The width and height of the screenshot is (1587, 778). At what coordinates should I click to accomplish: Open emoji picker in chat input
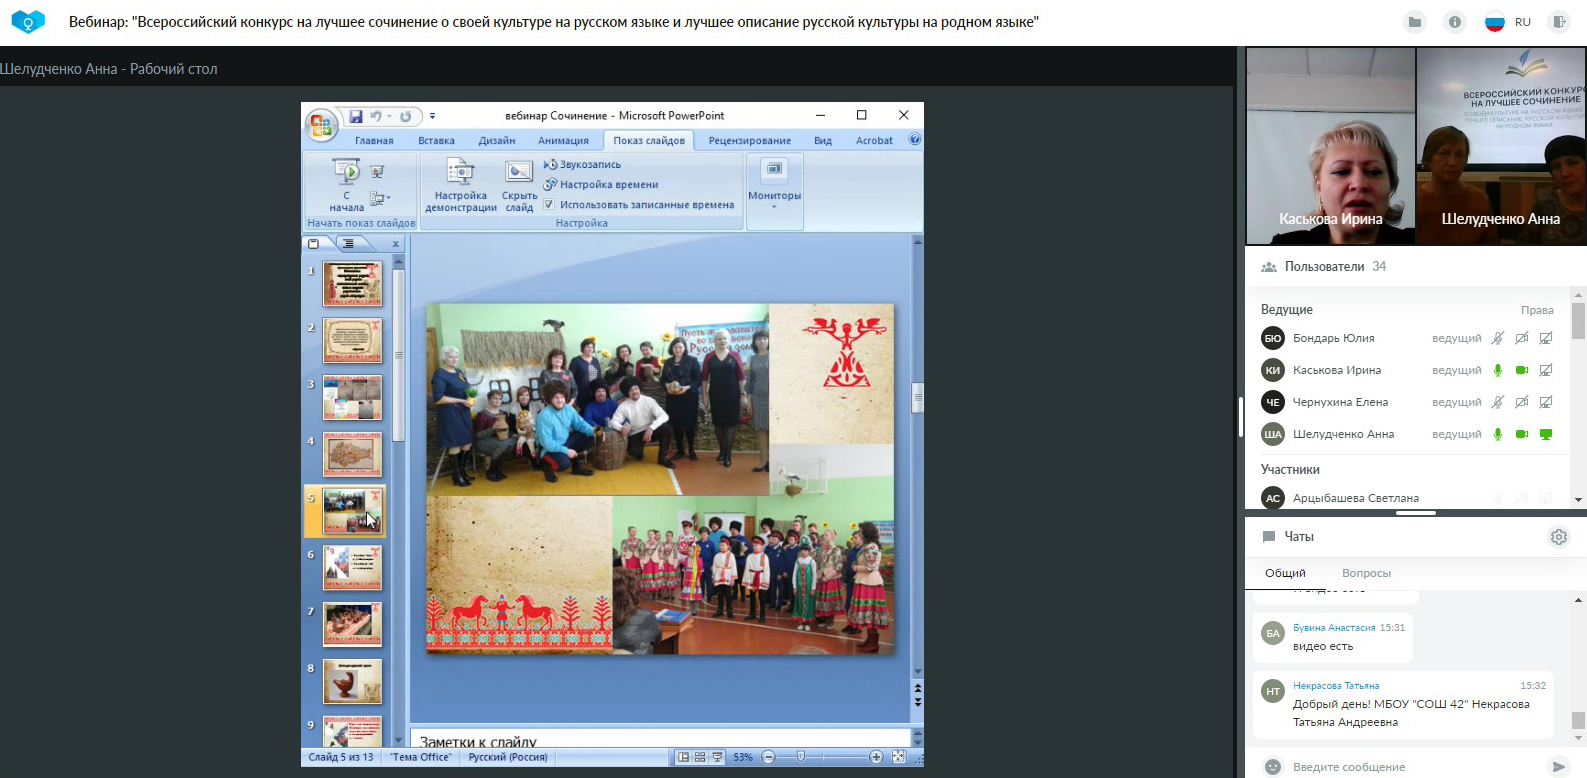coord(1273,767)
